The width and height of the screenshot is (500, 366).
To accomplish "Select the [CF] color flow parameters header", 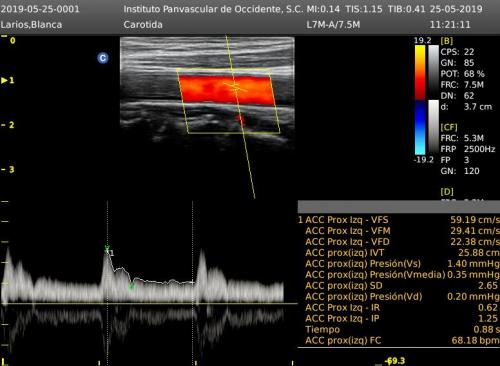I will tap(449, 127).
